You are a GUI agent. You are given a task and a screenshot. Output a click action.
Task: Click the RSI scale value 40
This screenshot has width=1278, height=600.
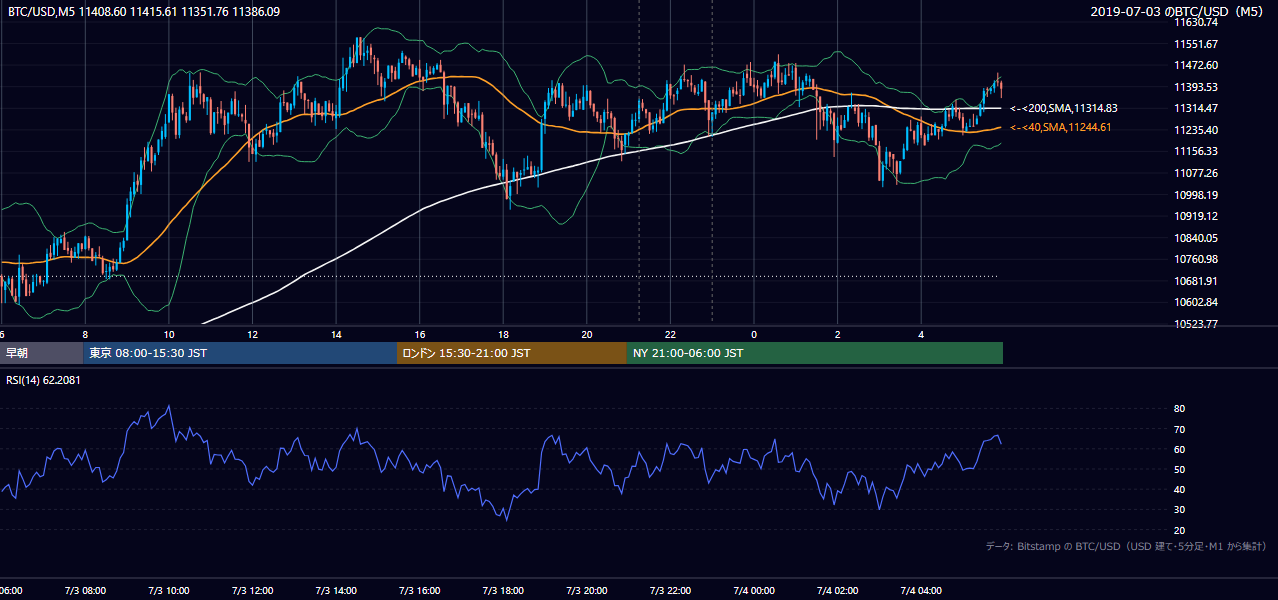click(1180, 489)
